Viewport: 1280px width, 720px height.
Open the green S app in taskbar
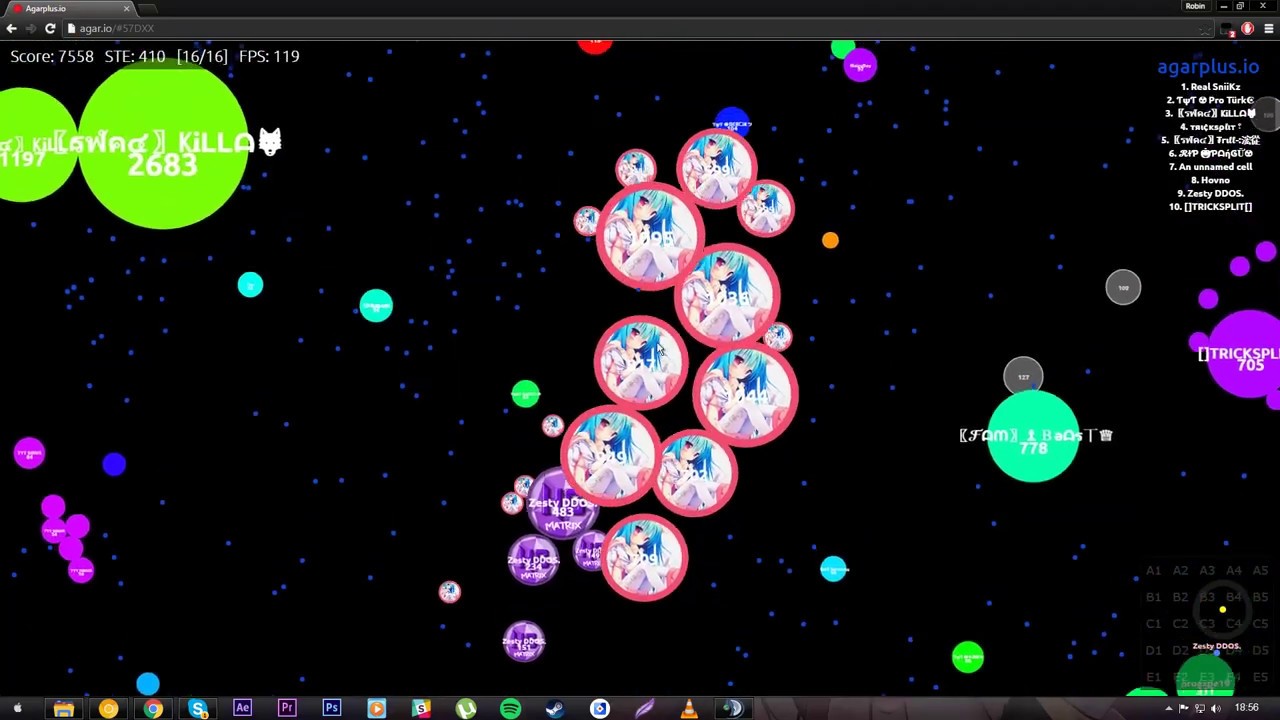421,709
